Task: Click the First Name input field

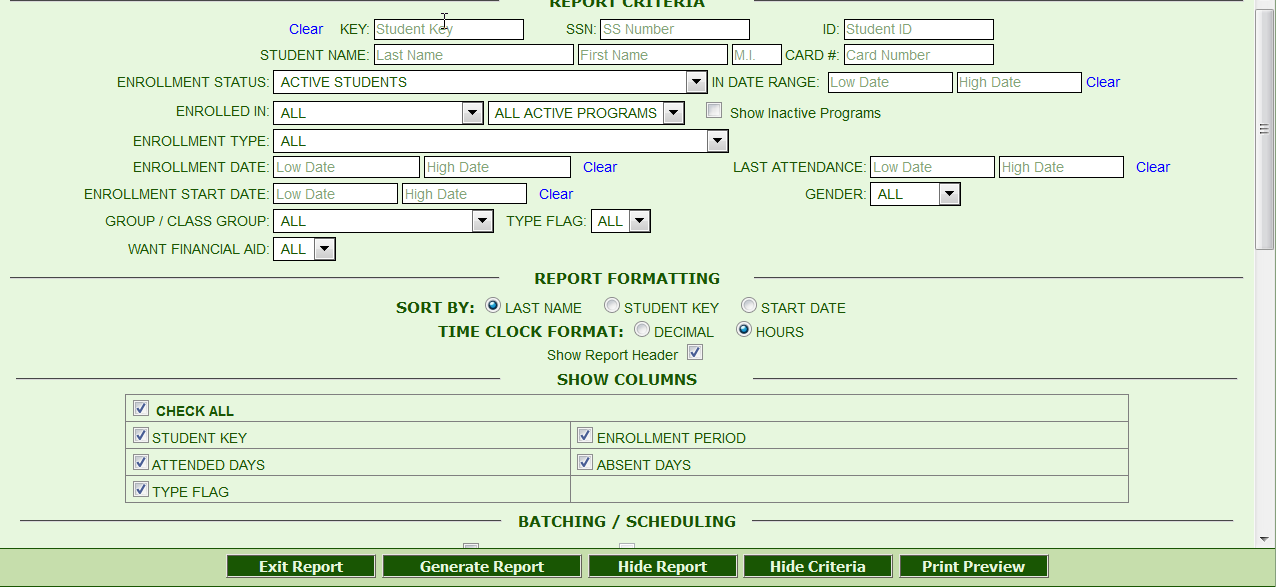Action: [x=653, y=55]
